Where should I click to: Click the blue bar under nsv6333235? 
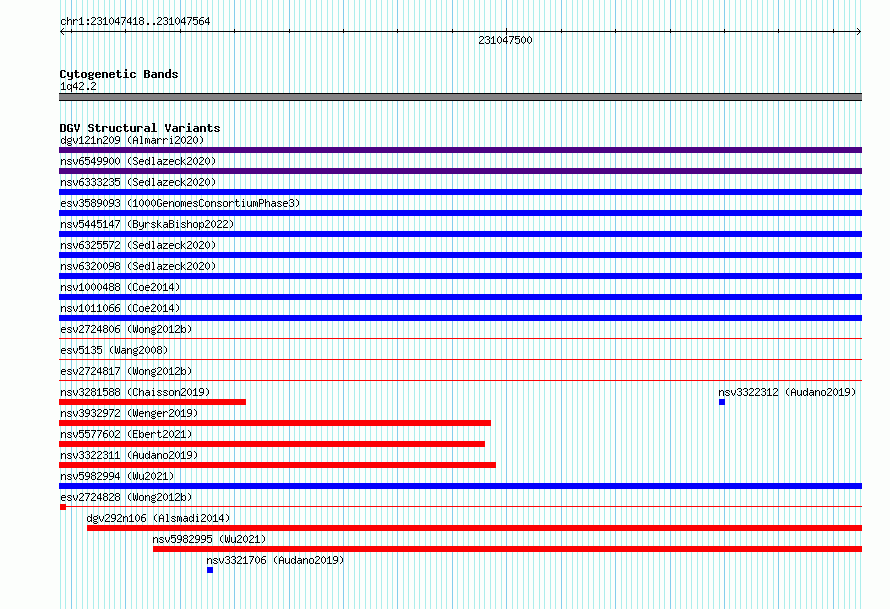coord(460,192)
